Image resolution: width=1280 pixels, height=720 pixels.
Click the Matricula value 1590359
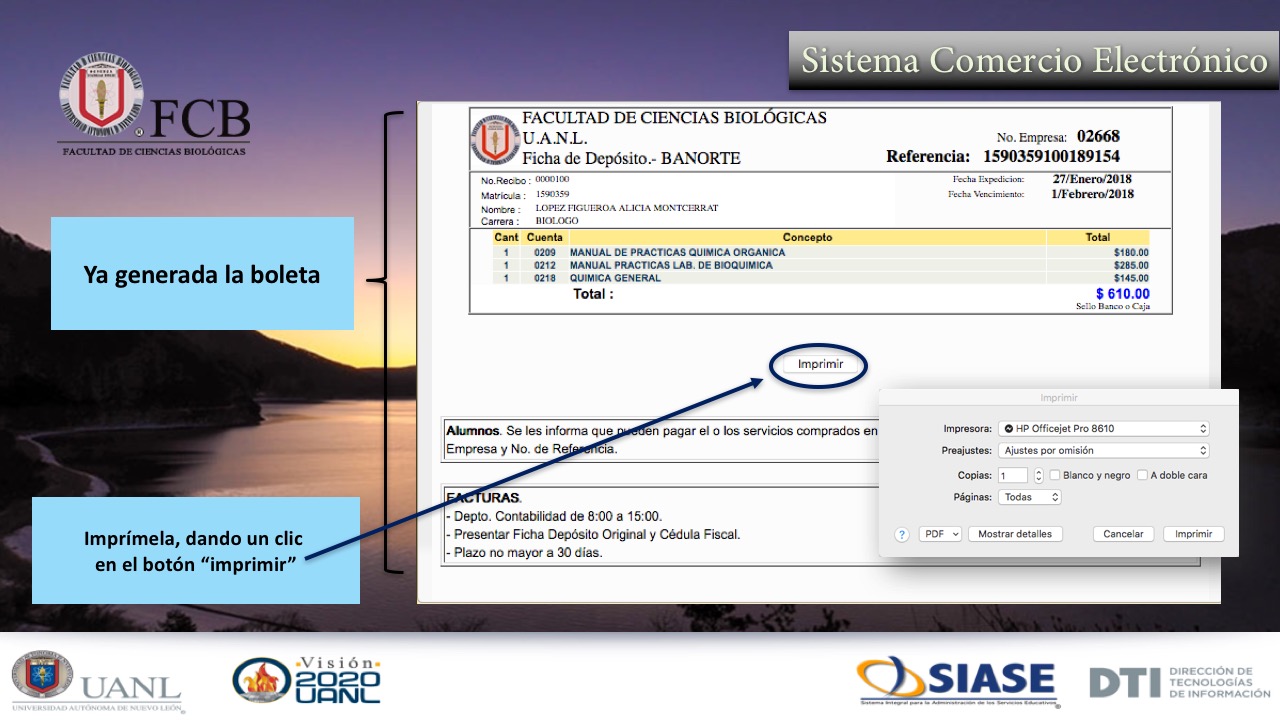pos(553,194)
